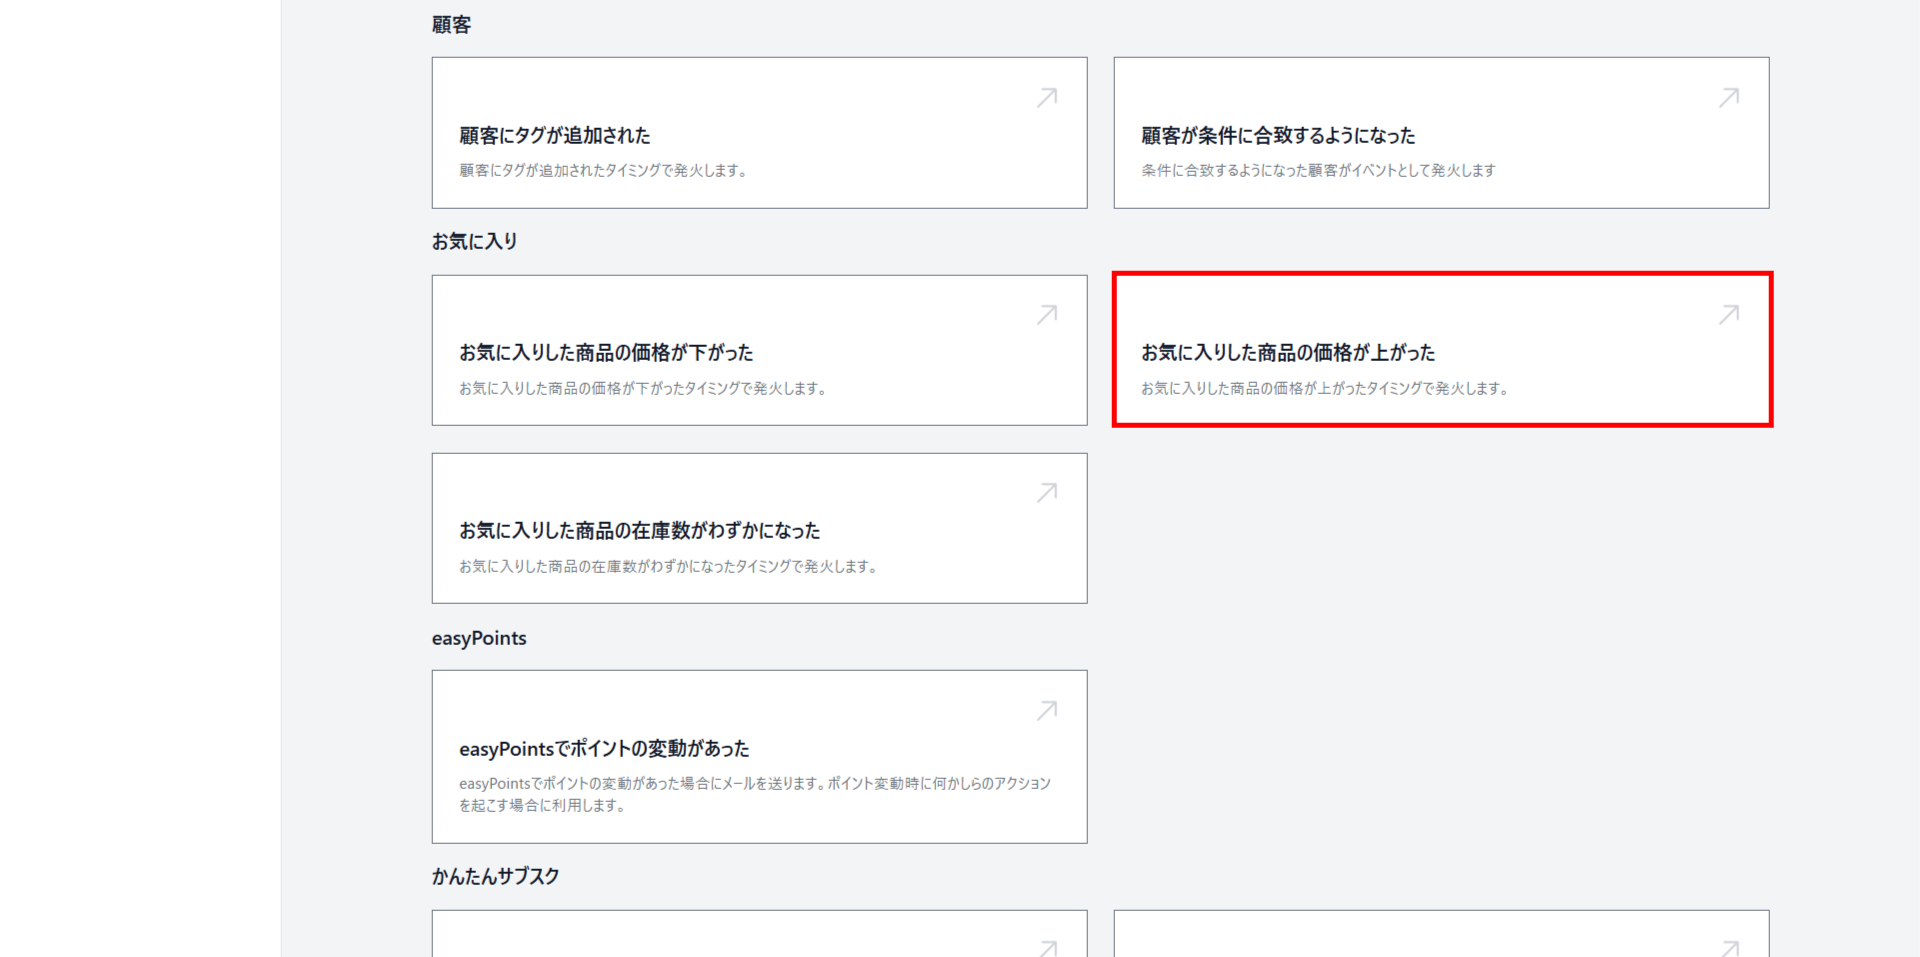Click description お気に入りした商品の価格が下がったタイミングで発火します。
The image size is (1920, 957).
(644, 388)
